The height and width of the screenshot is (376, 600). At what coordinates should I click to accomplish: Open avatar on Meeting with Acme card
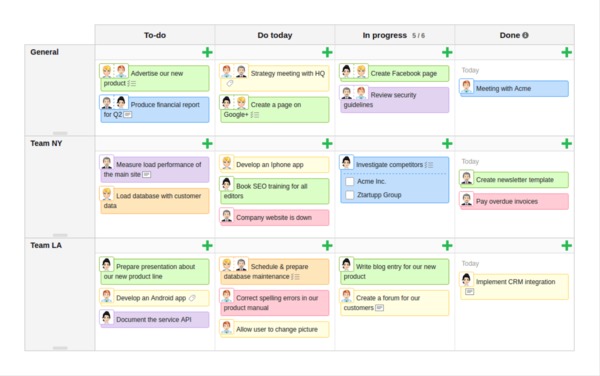[466, 86]
